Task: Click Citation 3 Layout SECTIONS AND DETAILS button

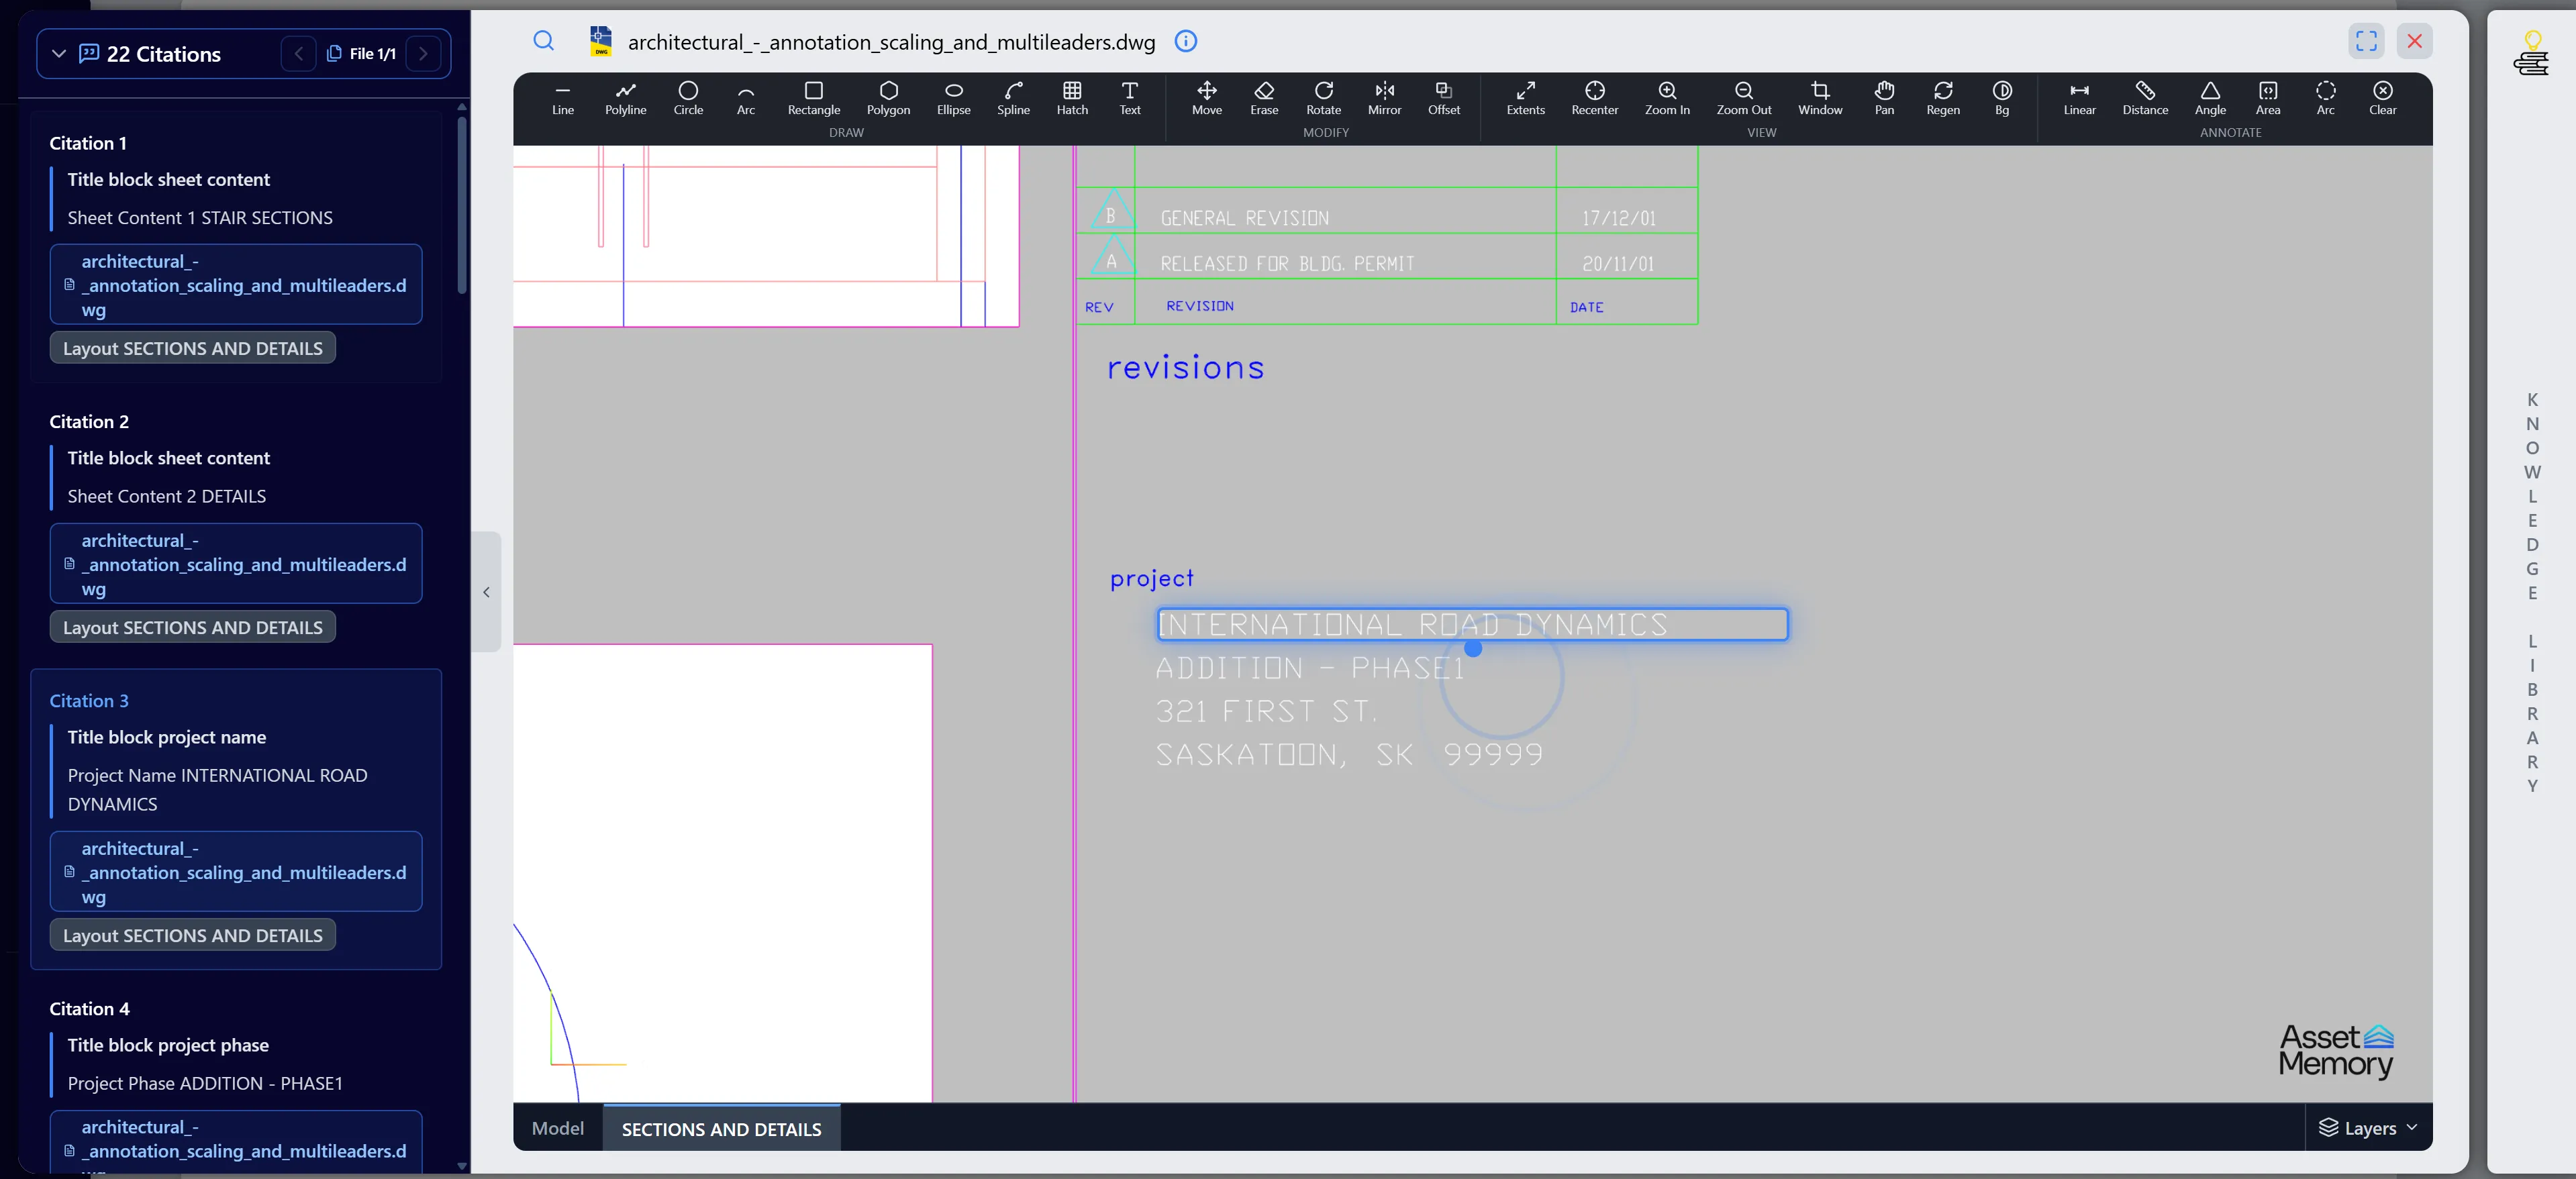Action: point(193,935)
